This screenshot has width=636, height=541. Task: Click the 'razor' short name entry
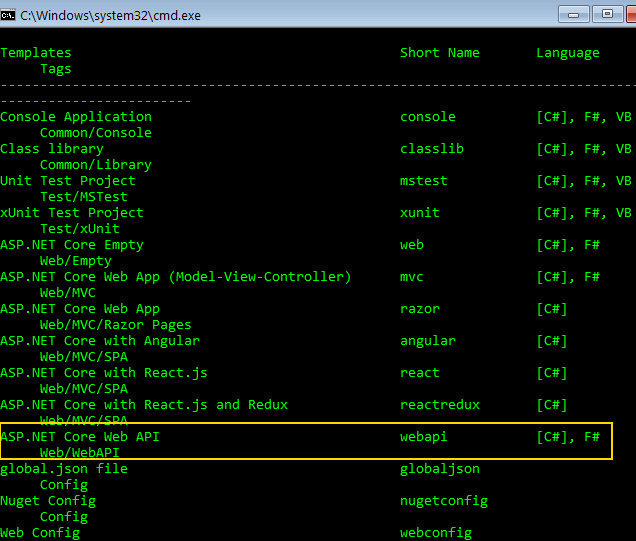coord(420,309)
